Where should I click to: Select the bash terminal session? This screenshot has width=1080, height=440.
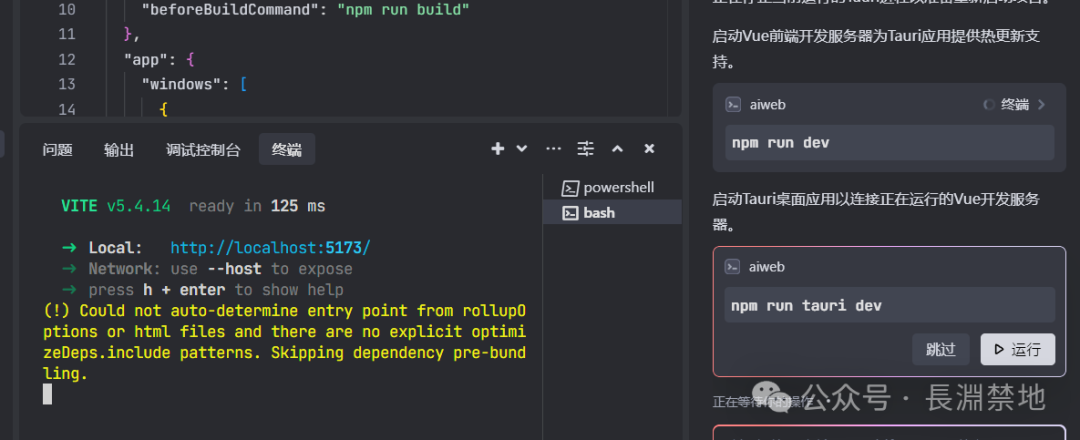pyautogui.click(x=612, y=213)
